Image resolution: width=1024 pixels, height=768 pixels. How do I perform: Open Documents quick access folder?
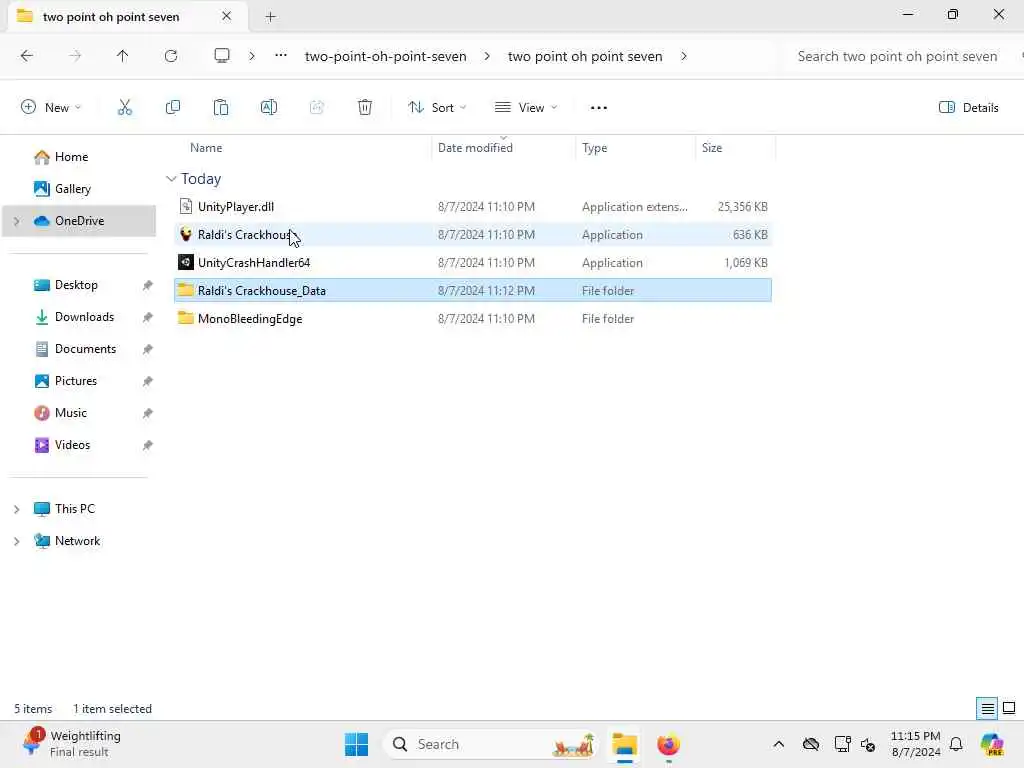coord(86,349)
